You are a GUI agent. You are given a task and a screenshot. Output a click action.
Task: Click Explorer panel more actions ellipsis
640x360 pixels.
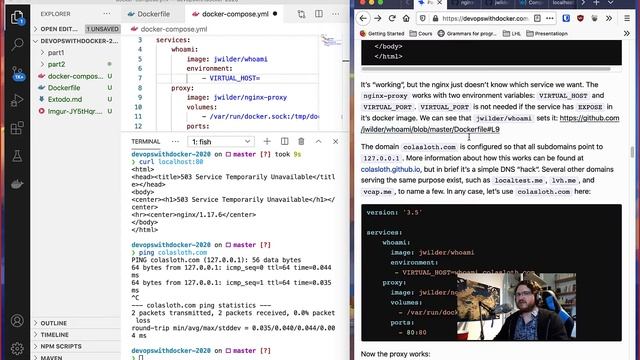(107, 13)
